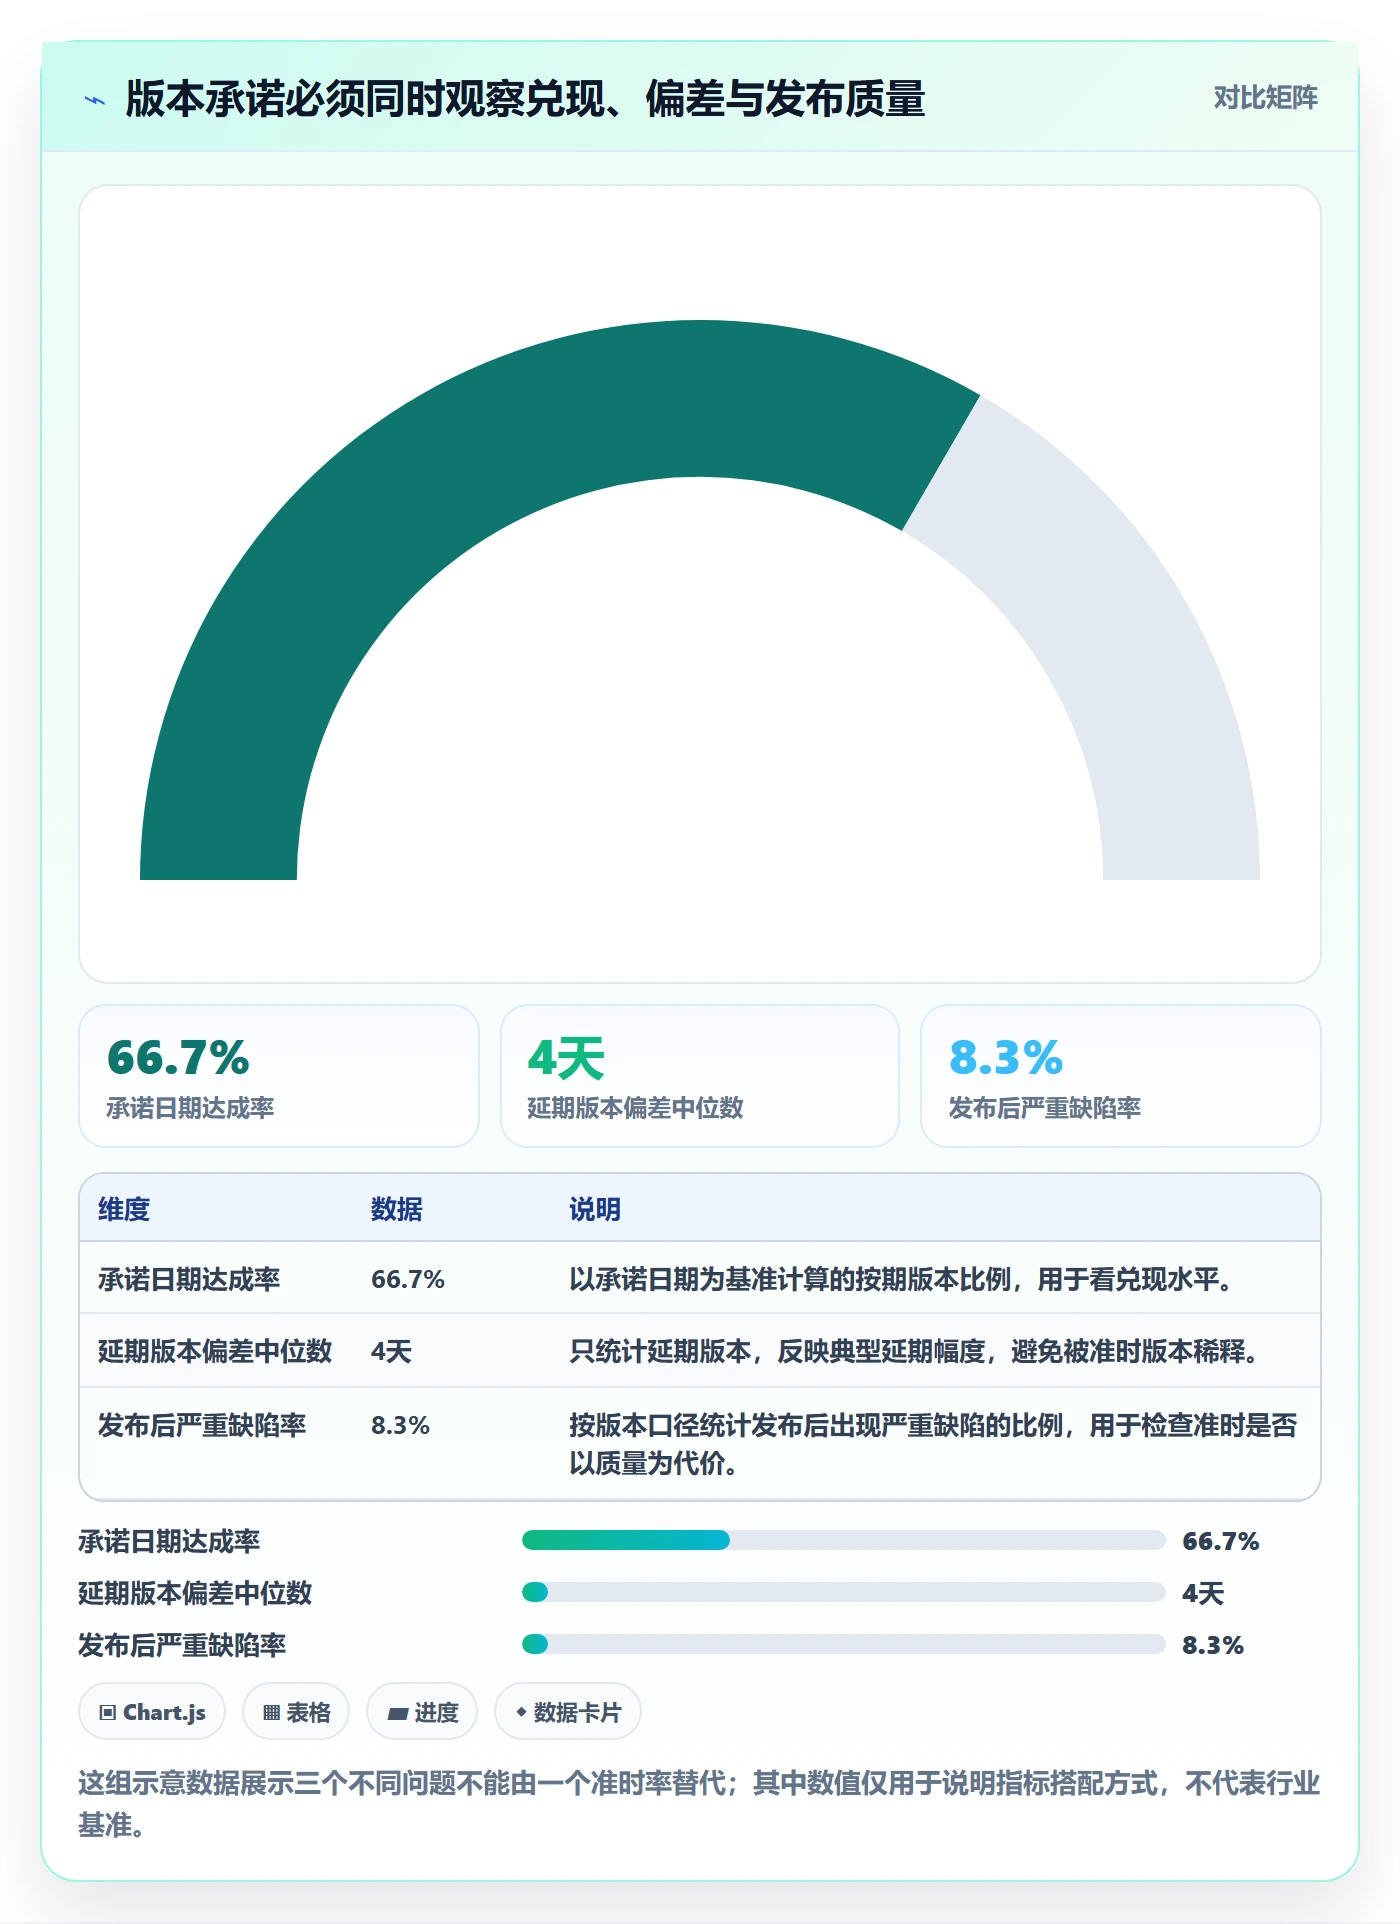This screenshot has width=1400, height=1924.
Task: Click the 说明 column header
Action: tap(595, 1209)
